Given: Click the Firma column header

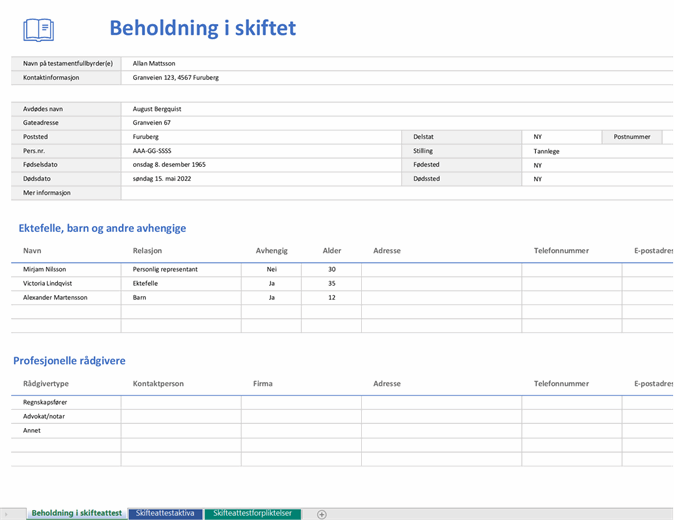Looking at the screenshot, I should (263, 384).
